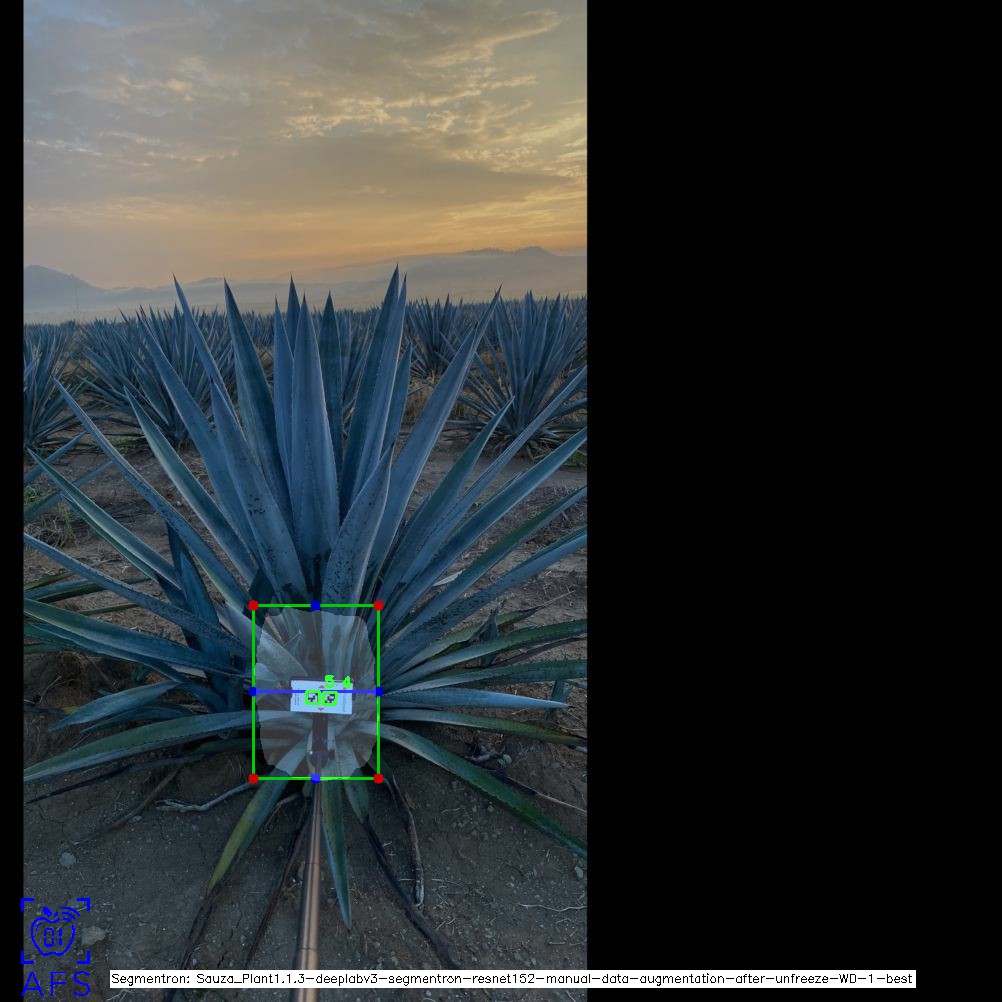The height and width of the screenshot is (1002, 1002).
Task: Select the top-right red corner handle
Action: coord(379,605)
